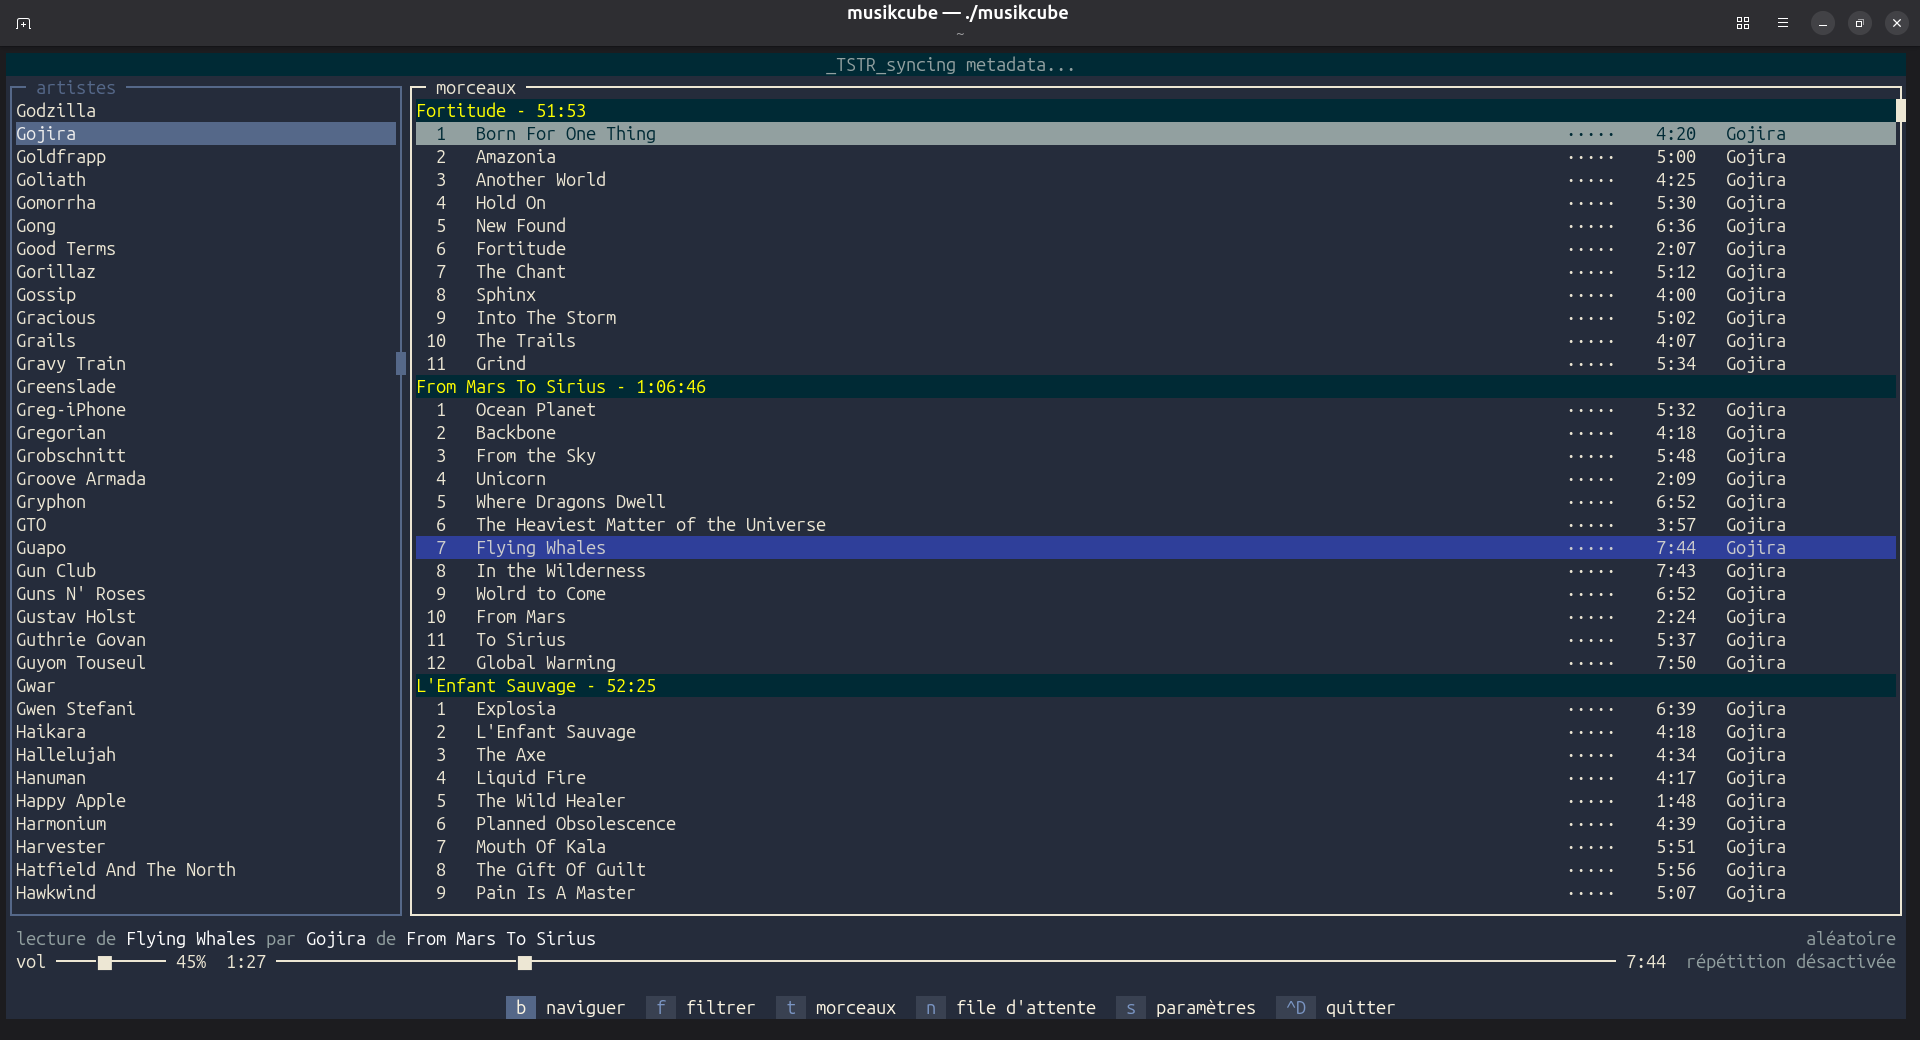Click the volume slider handle

coord(105,963)
